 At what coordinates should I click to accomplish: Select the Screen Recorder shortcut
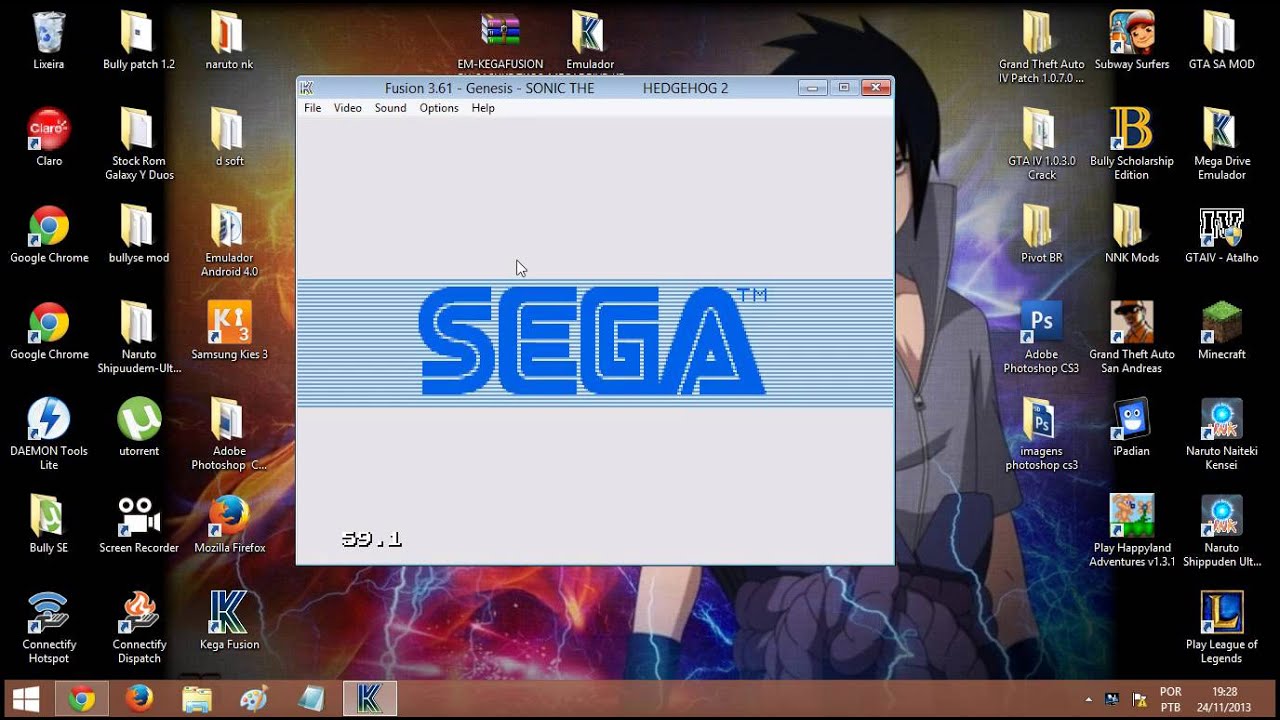coord(139,524)
